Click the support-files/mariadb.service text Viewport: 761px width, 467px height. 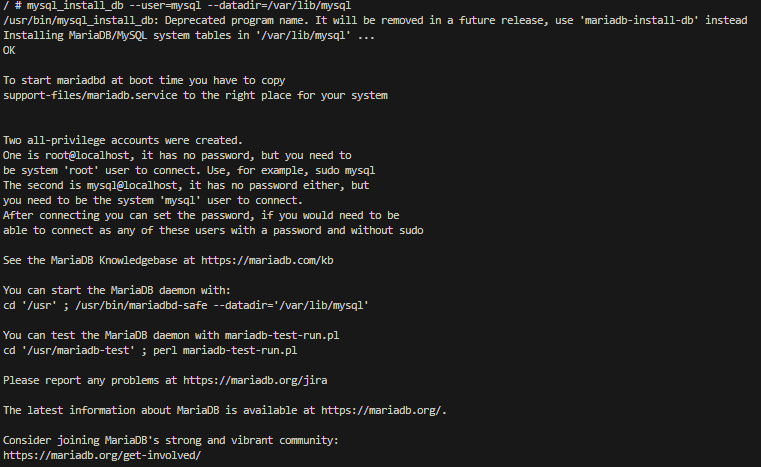click(90, 96)
